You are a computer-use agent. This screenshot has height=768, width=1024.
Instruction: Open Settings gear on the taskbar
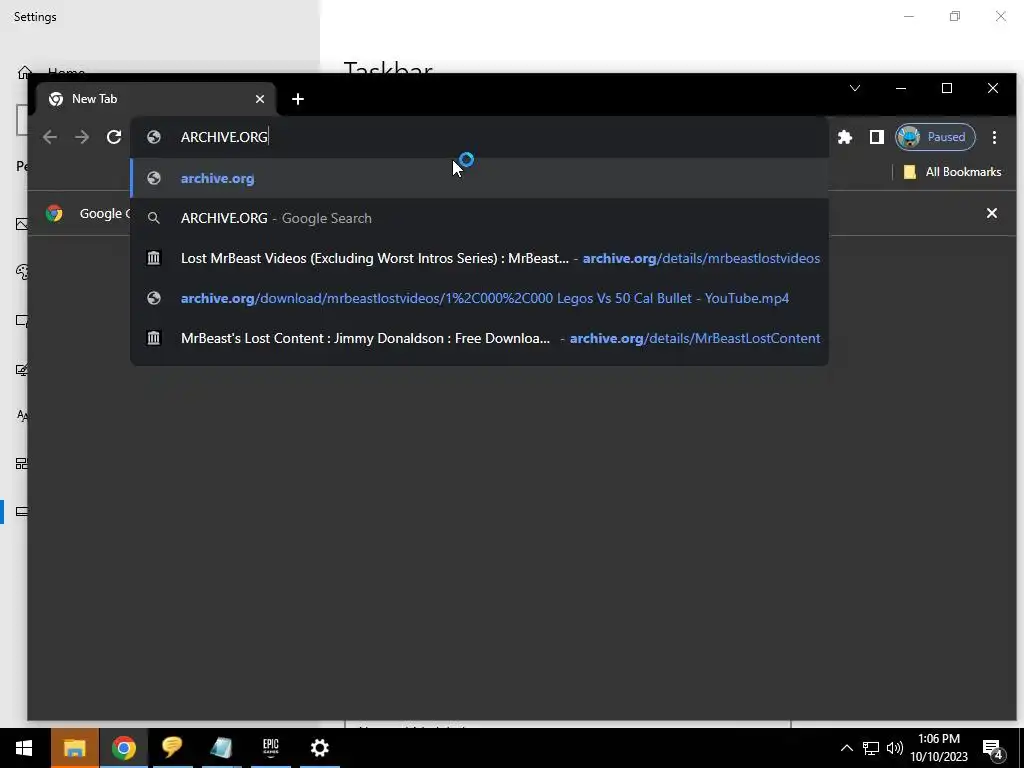(x=319, y=748)
